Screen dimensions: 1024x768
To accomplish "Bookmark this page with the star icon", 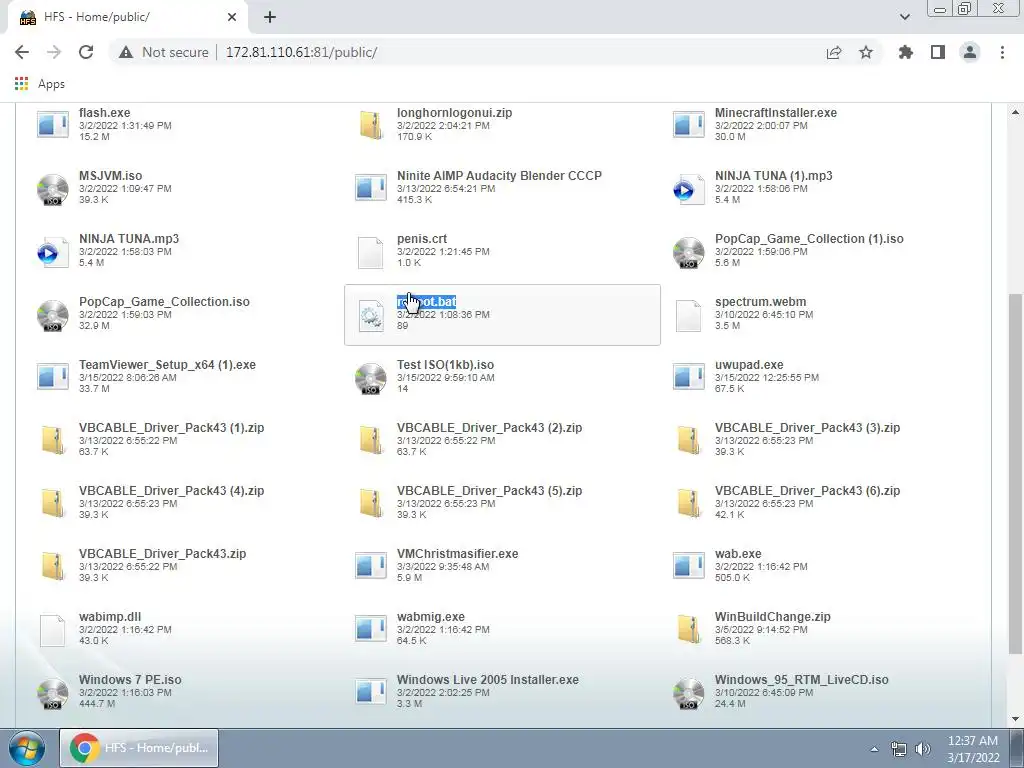I will click(866, 52).
